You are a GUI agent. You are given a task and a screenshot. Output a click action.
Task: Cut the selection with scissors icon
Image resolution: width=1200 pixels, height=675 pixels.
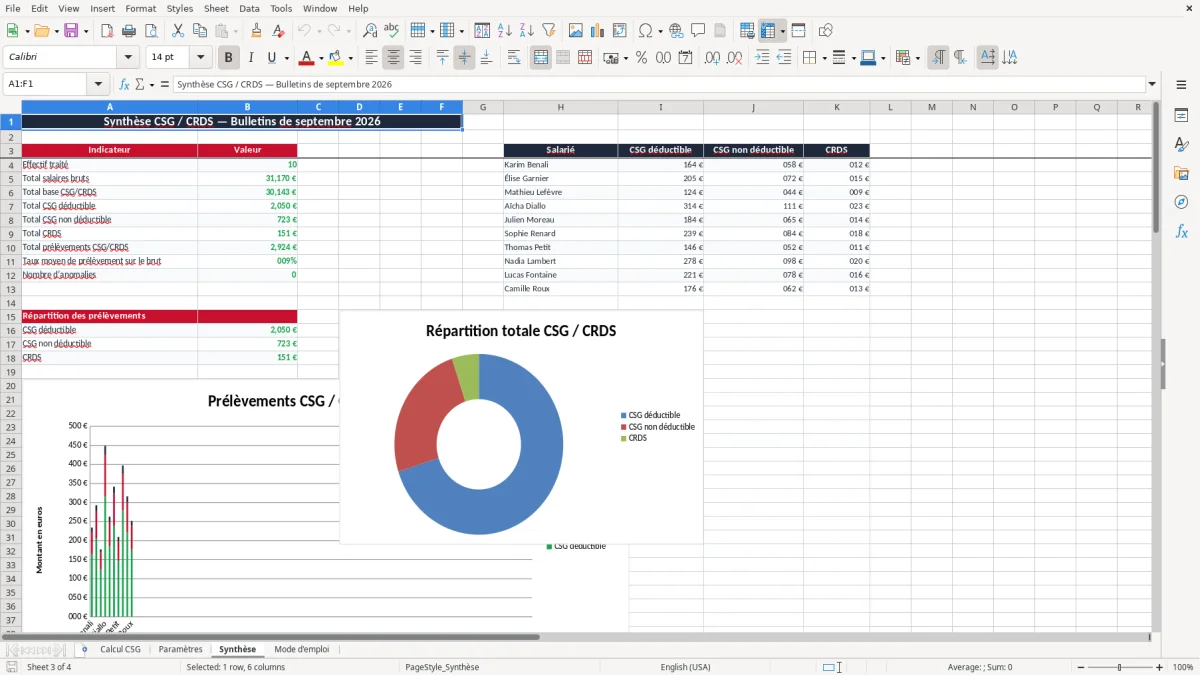coord(177,31)
